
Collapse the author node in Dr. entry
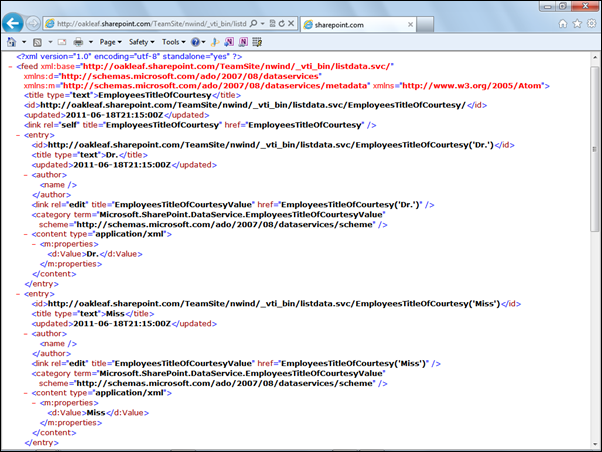point(25,175)
